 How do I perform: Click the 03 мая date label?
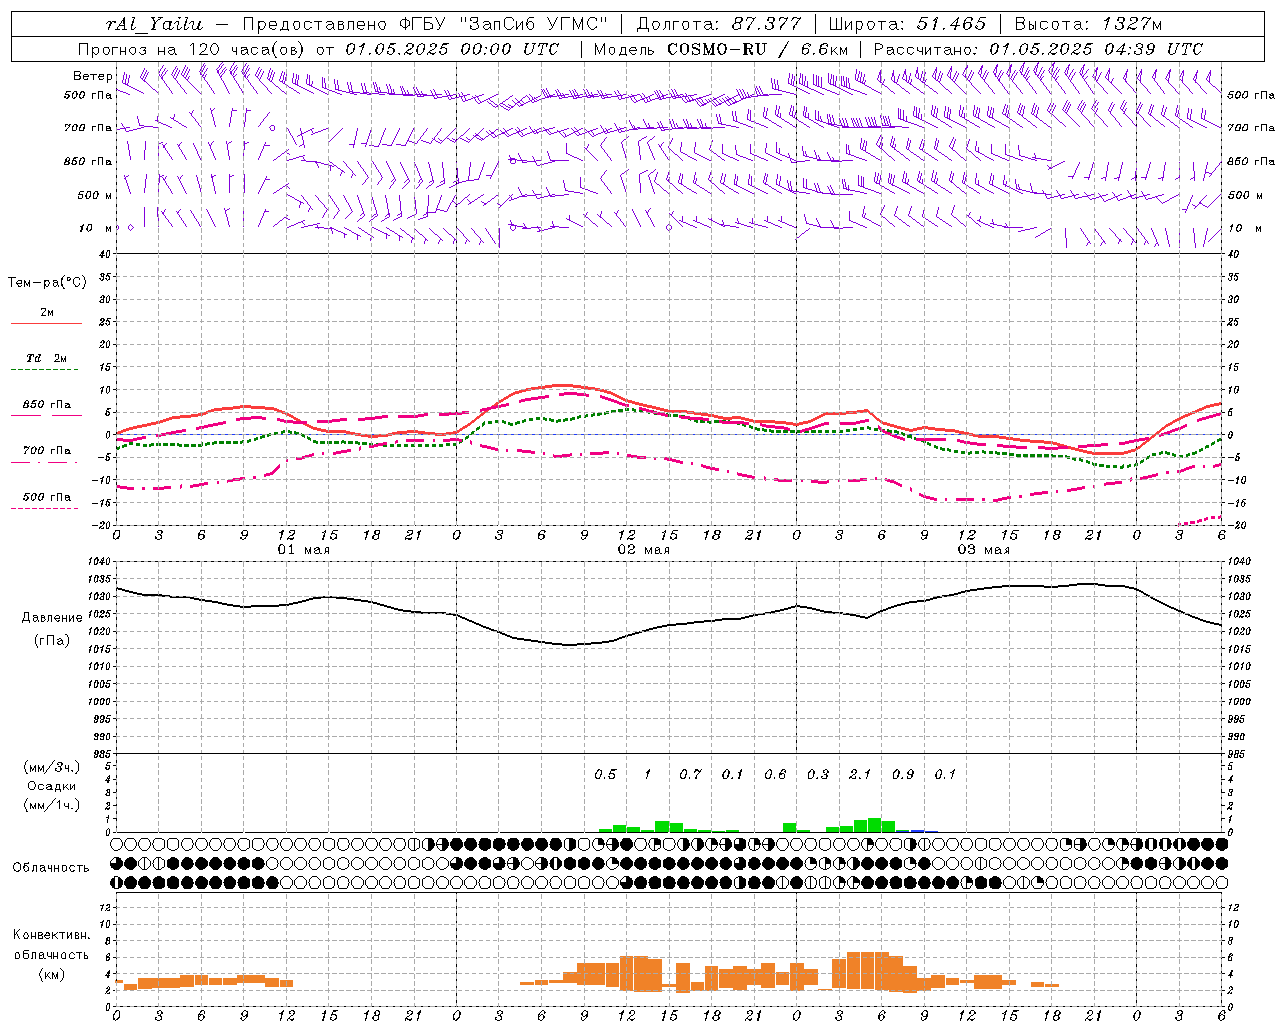984,550
